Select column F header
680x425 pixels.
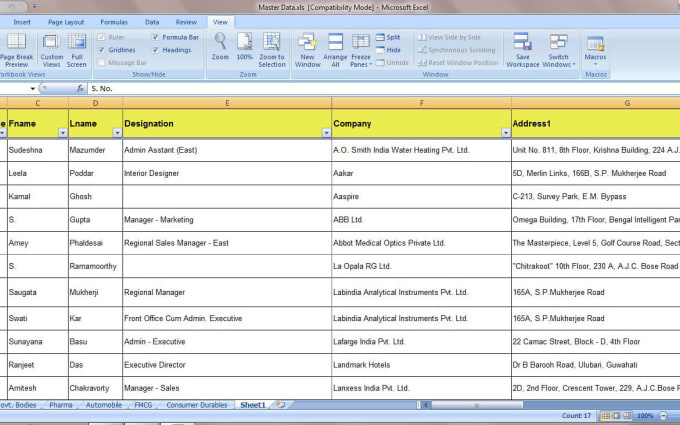point(422,103)
